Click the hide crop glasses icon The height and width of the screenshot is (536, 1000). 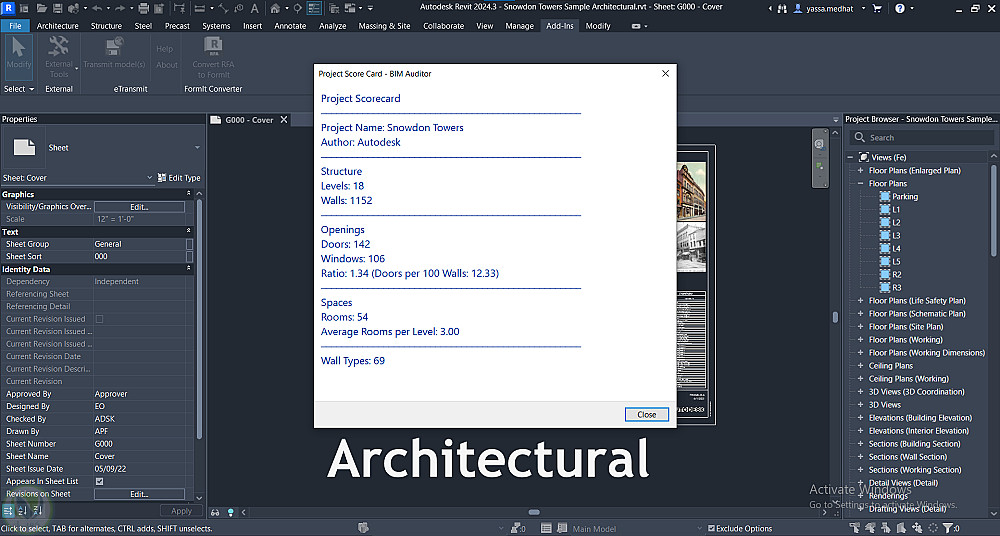pyautogui.click(x=216, y=512)
